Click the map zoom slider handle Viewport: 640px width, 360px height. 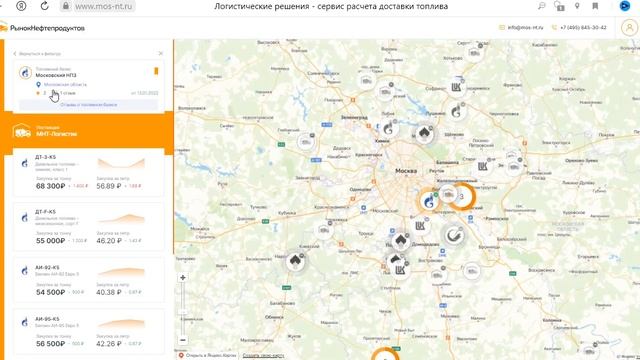point(182,313)
